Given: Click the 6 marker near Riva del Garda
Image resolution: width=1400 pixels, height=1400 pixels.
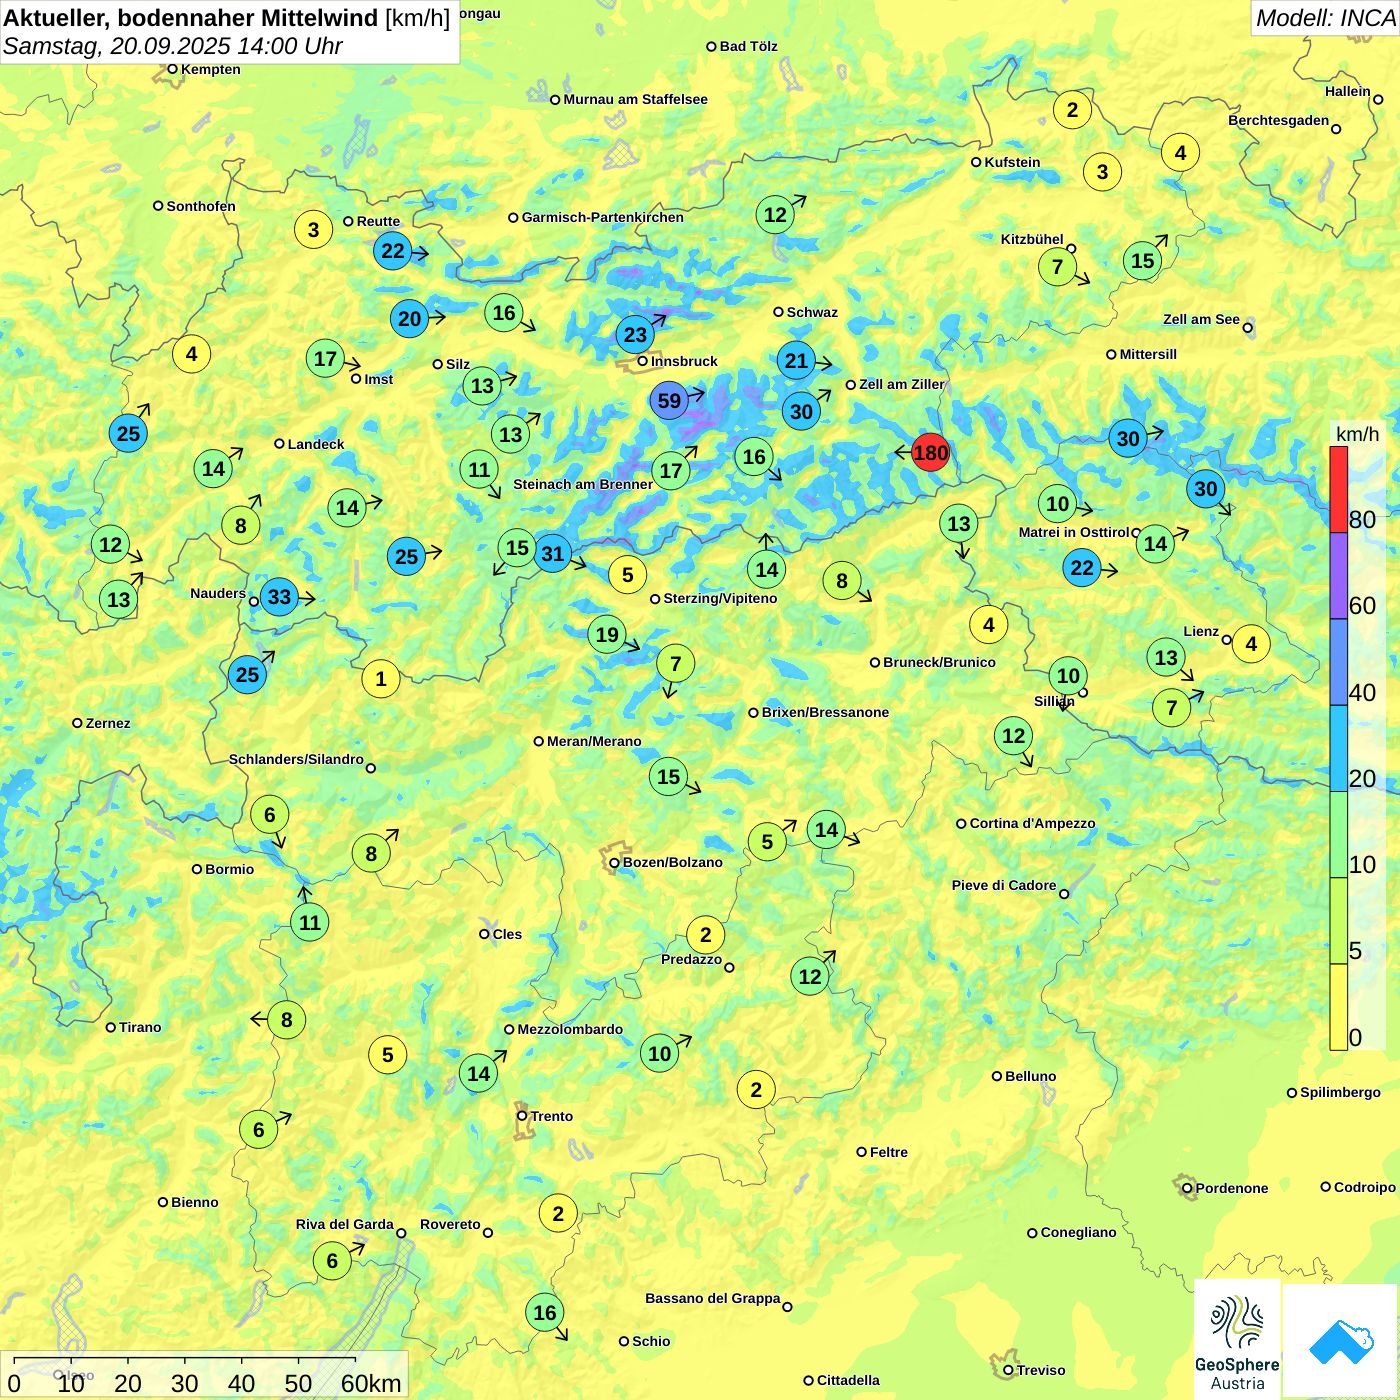Looking at the screenshot, I should point(332,1261).
